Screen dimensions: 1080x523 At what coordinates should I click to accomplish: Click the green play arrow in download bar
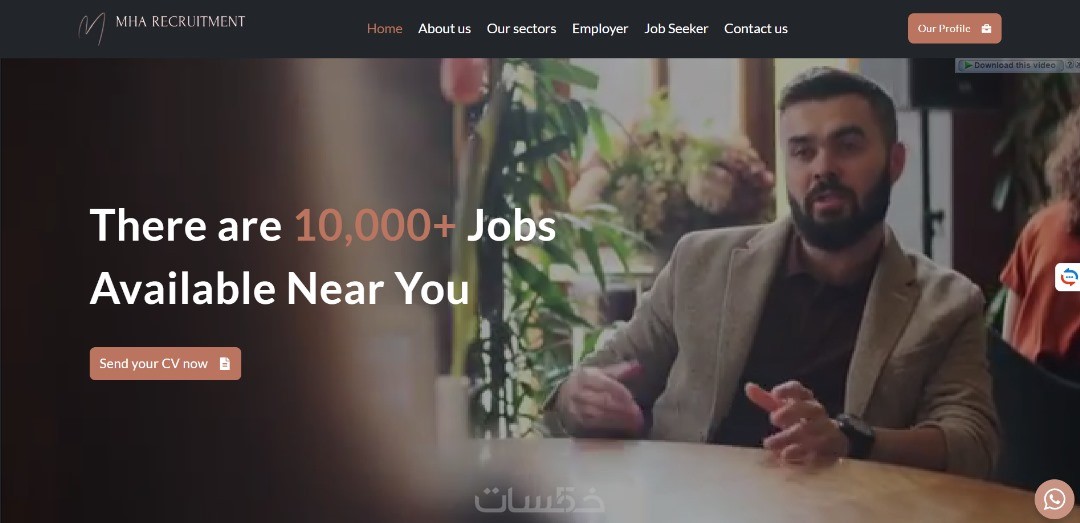tap(968, 65)
